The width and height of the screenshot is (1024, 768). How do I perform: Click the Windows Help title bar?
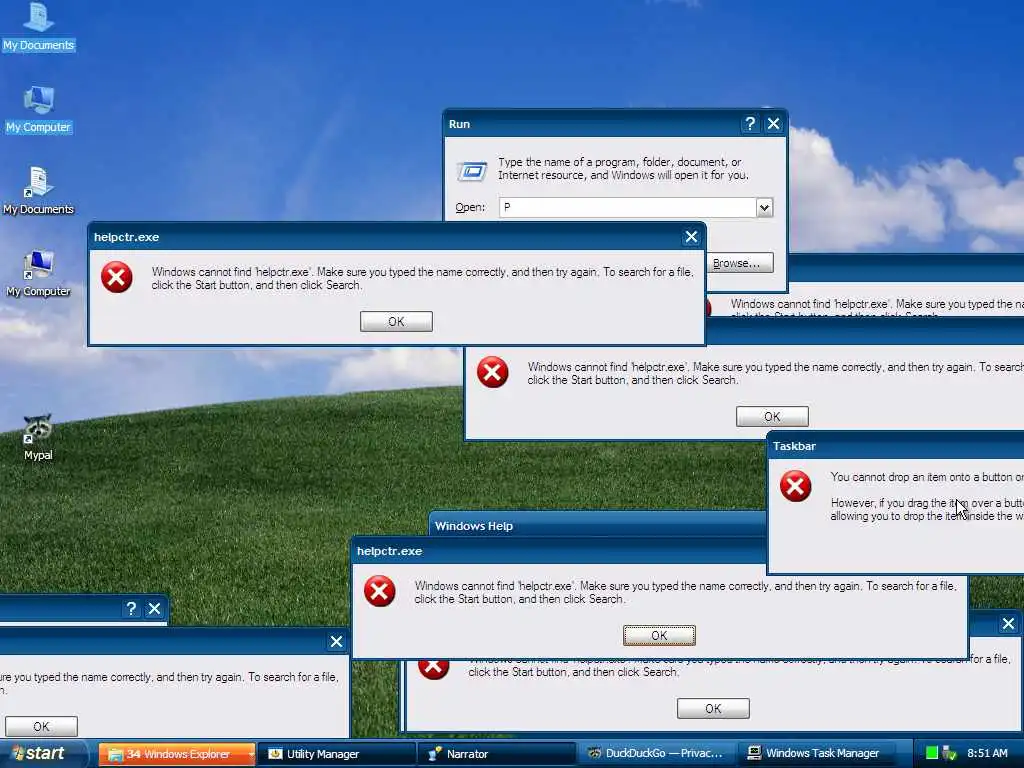point(598,526)
